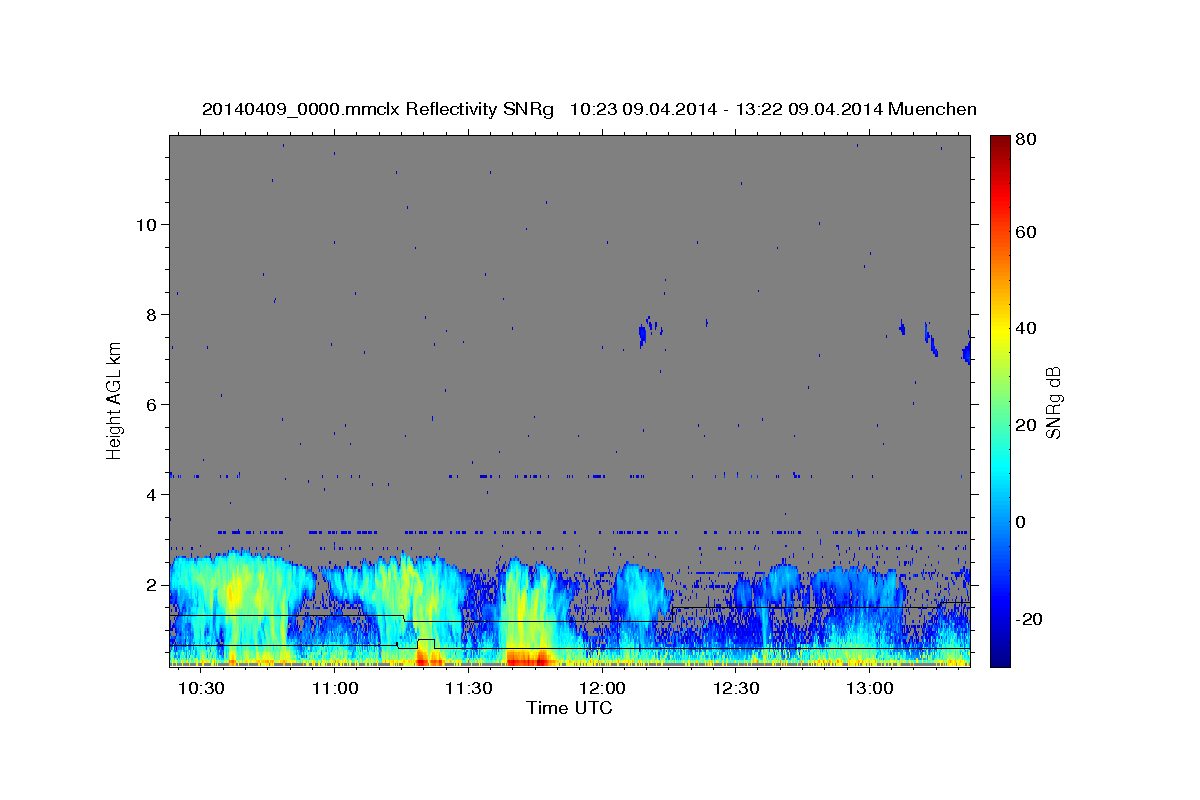Viewport: 1200px width, 800px height.
Task: Click the colorbar value 60
Action: [x=1025, y=232]
